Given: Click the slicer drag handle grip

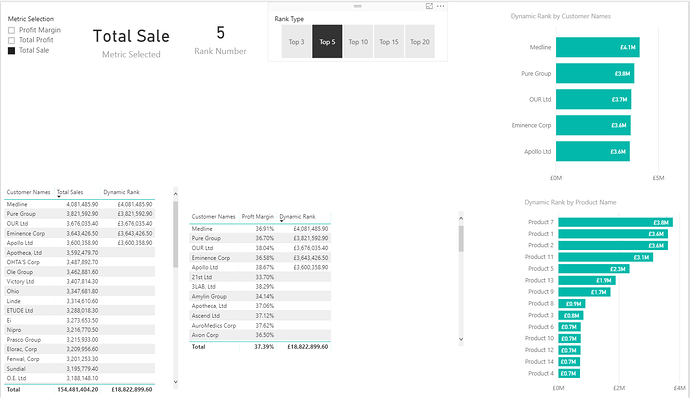Looking at the screenshot, I should (x=358, y=6).
